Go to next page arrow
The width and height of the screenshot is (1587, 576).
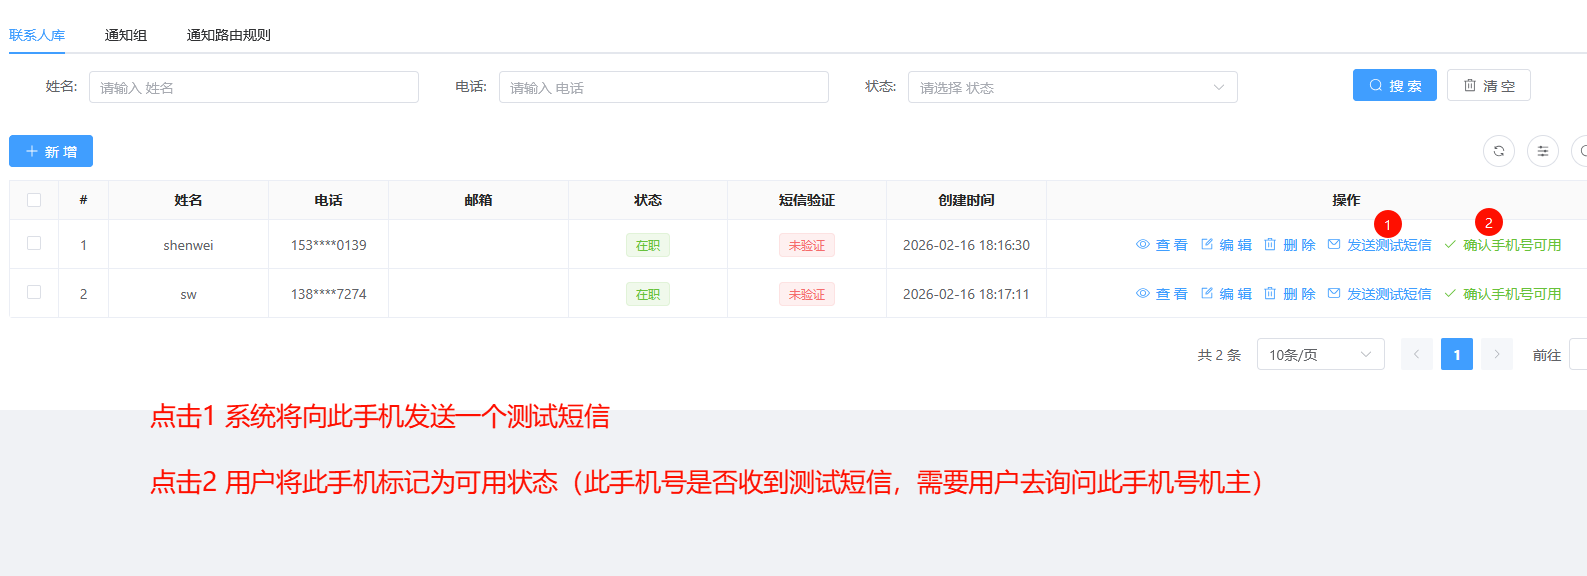1496,355
